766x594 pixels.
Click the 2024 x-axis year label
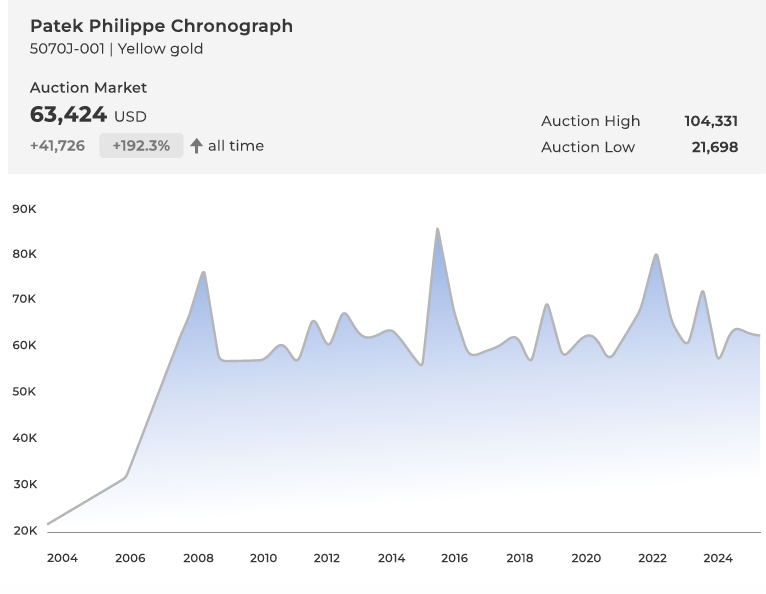[718, 558]
